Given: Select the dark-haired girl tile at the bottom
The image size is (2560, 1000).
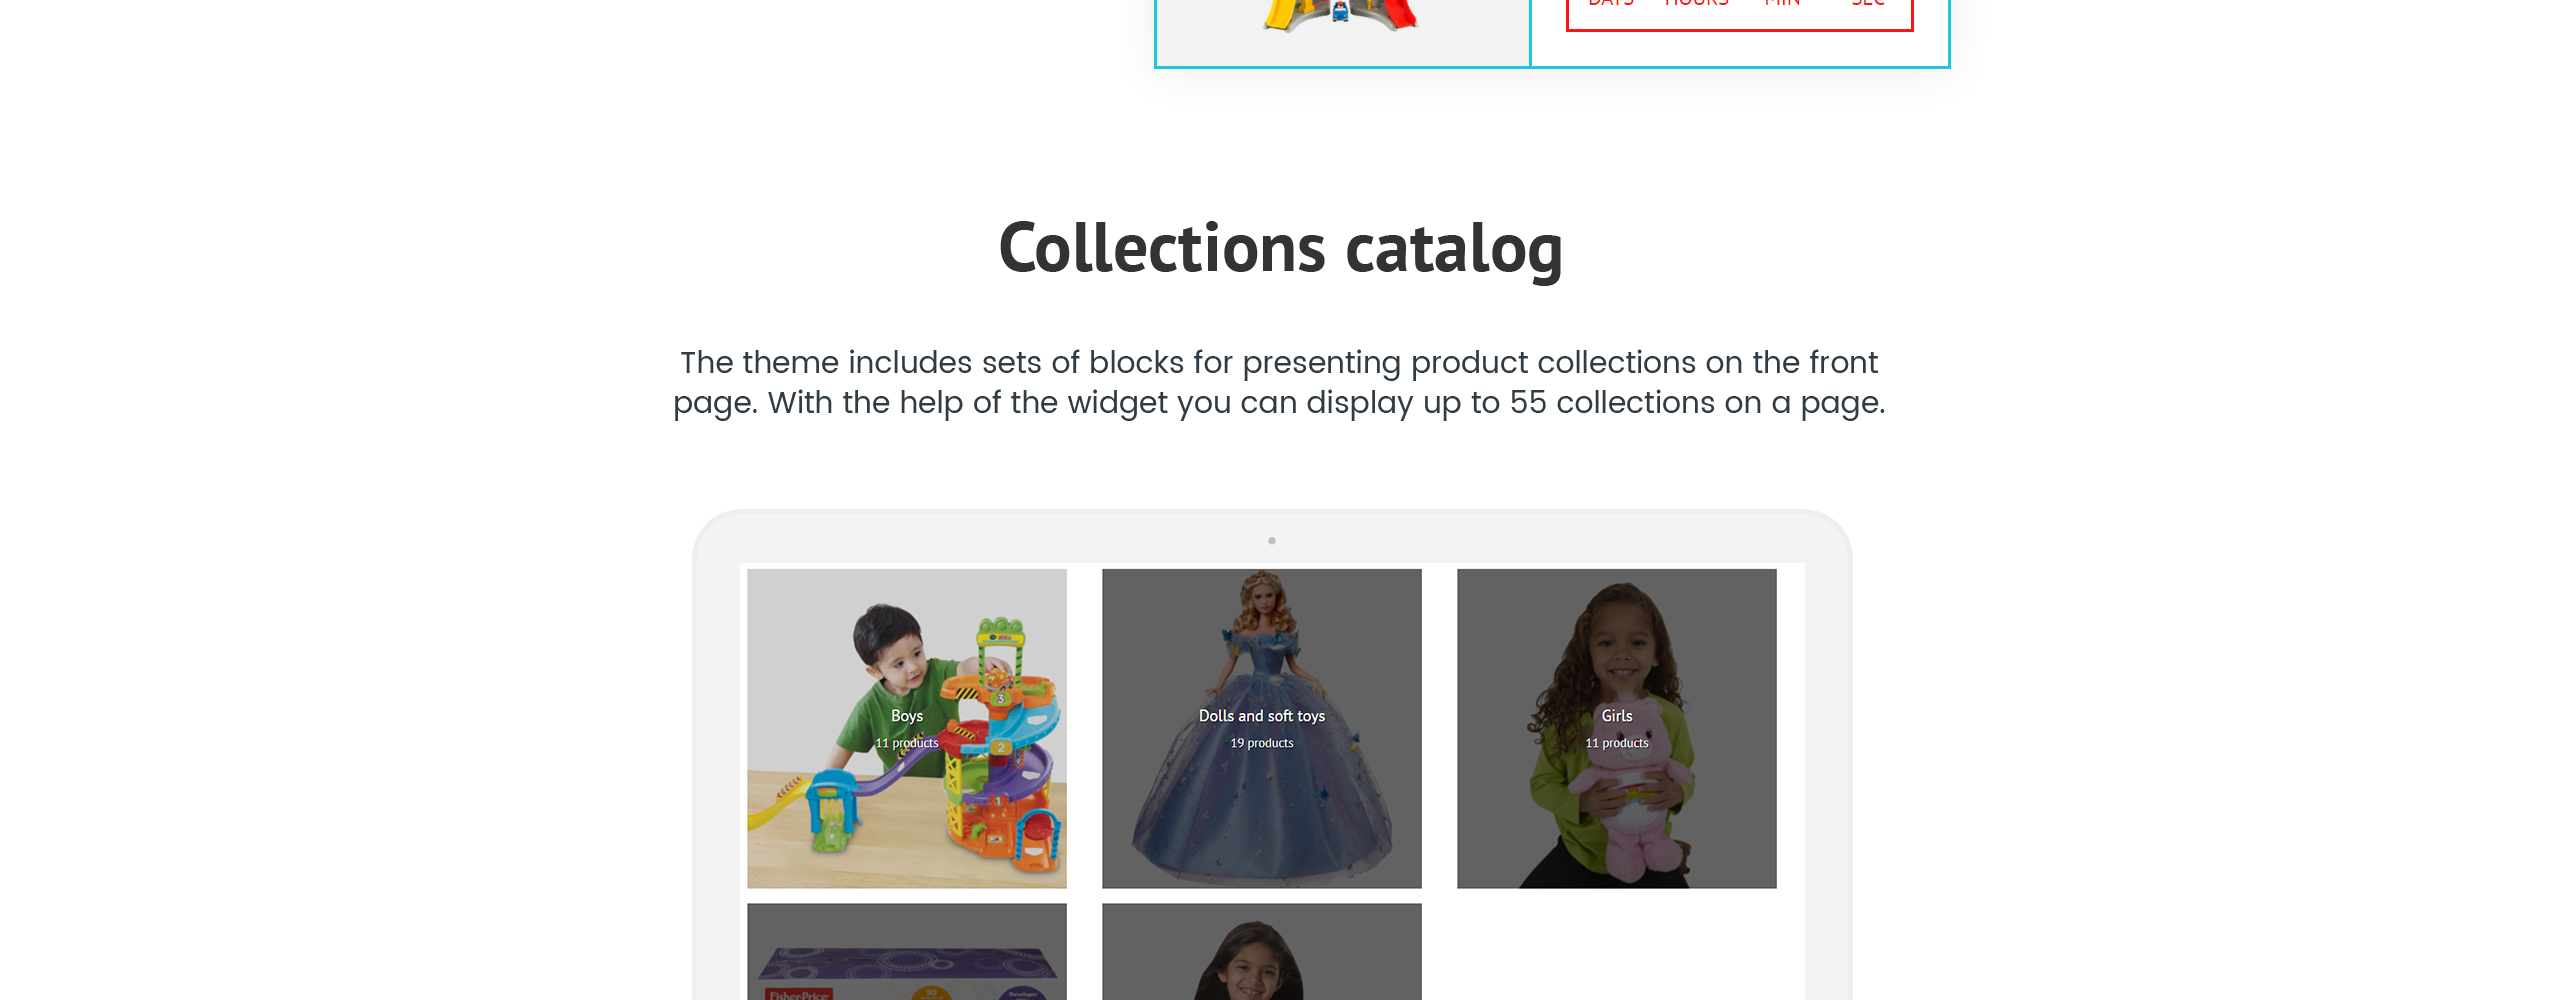Looking at the screenshot, I should click(x=1262, y=952).
